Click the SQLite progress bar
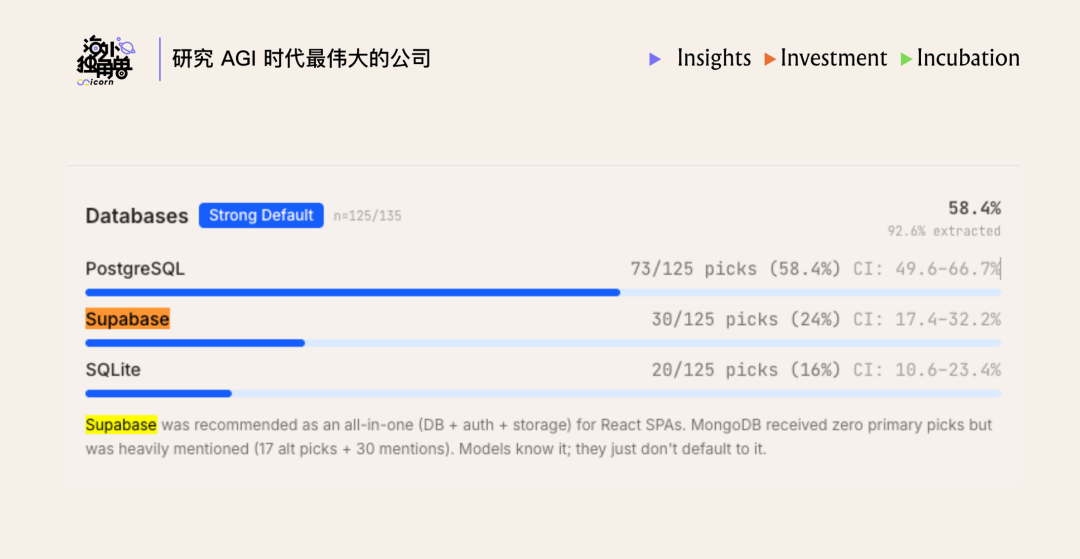1080x559 pixels. pyautogui.click(x=543, y=394)
